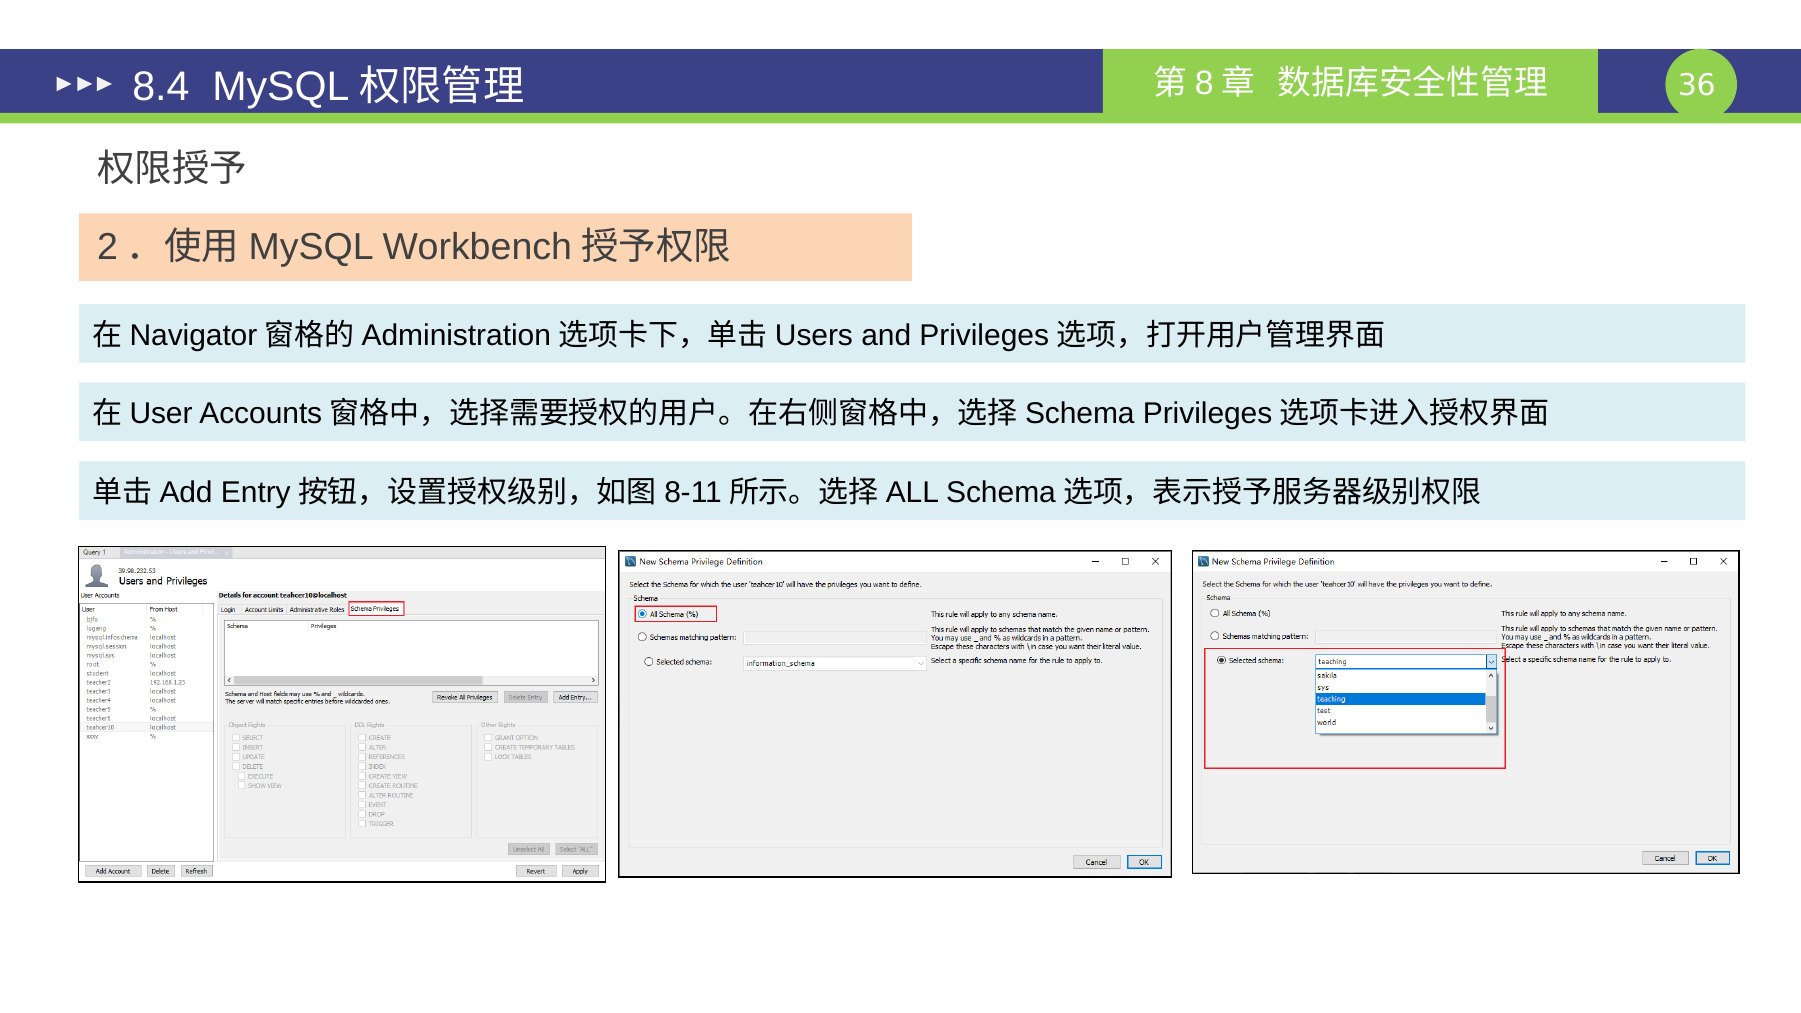The image size is (1801, 1013).
Task: Enable the CREATE TEMPORARY TABLES checkbox
Action: click(488, 747)
